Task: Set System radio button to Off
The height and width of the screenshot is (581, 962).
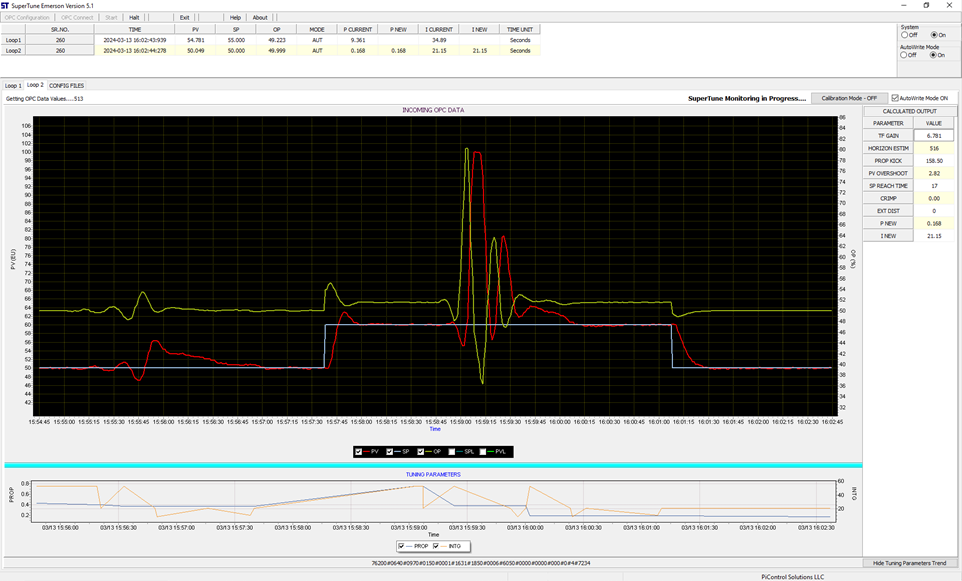Action: [x=904, y=35]
